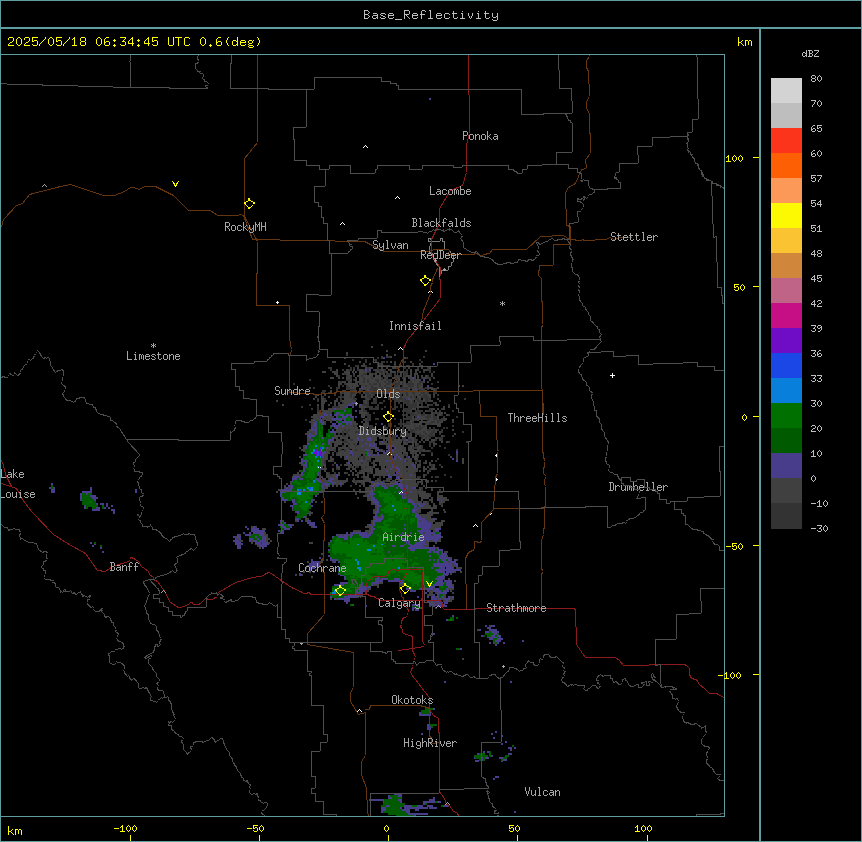Select the Lake Louise label
Viewport: 862px width, 842px height.
pos(18,484)
